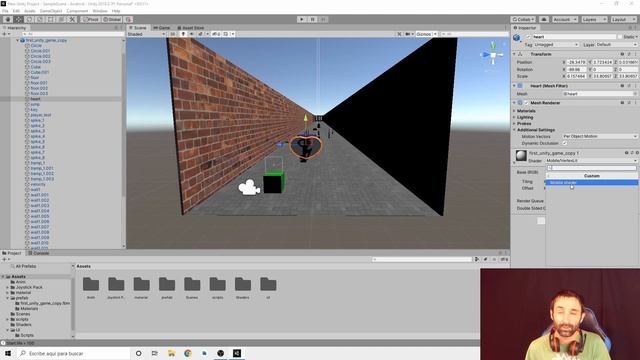This screenshot has width=640, height=360.
Task: Open the mesh object picker circle
Action: click(x=635, y=94)
